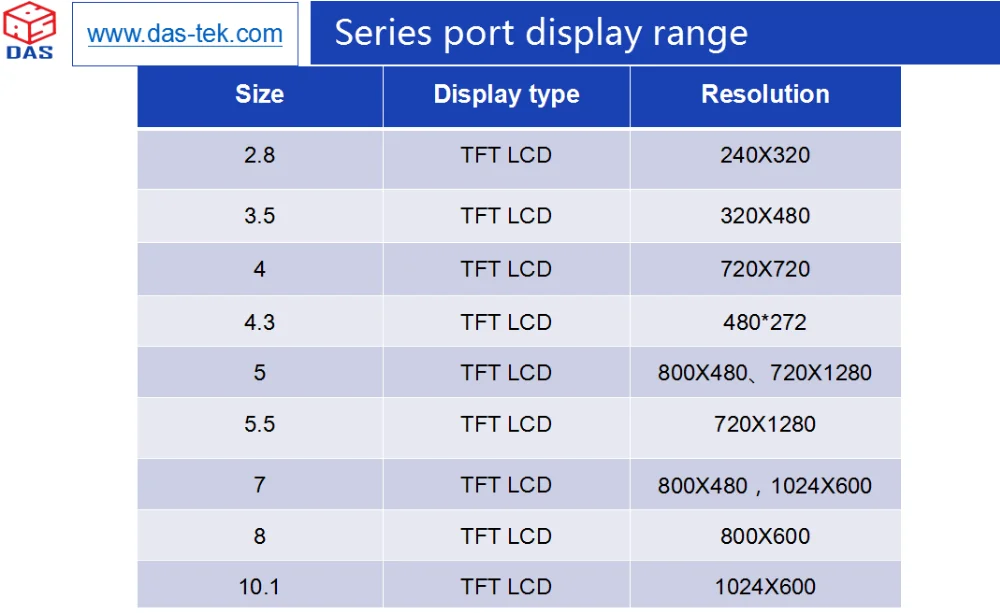This screenshot has width=1000, height=613.
Task: Click the 2.8 size cell
Action: (260, 158)
